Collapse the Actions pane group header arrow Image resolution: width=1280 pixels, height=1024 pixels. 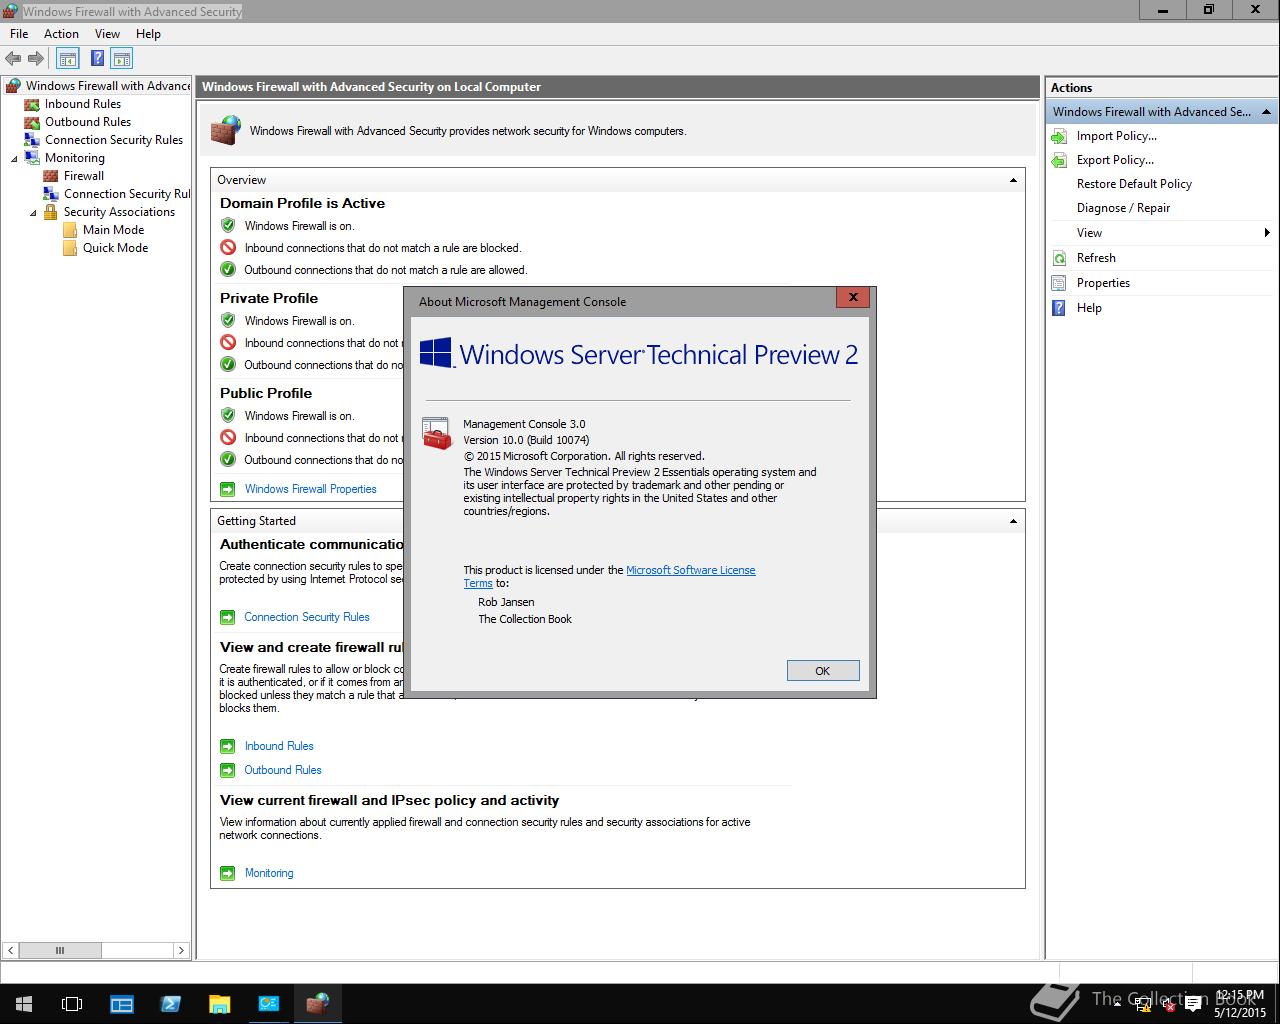tap(1266, 112)
